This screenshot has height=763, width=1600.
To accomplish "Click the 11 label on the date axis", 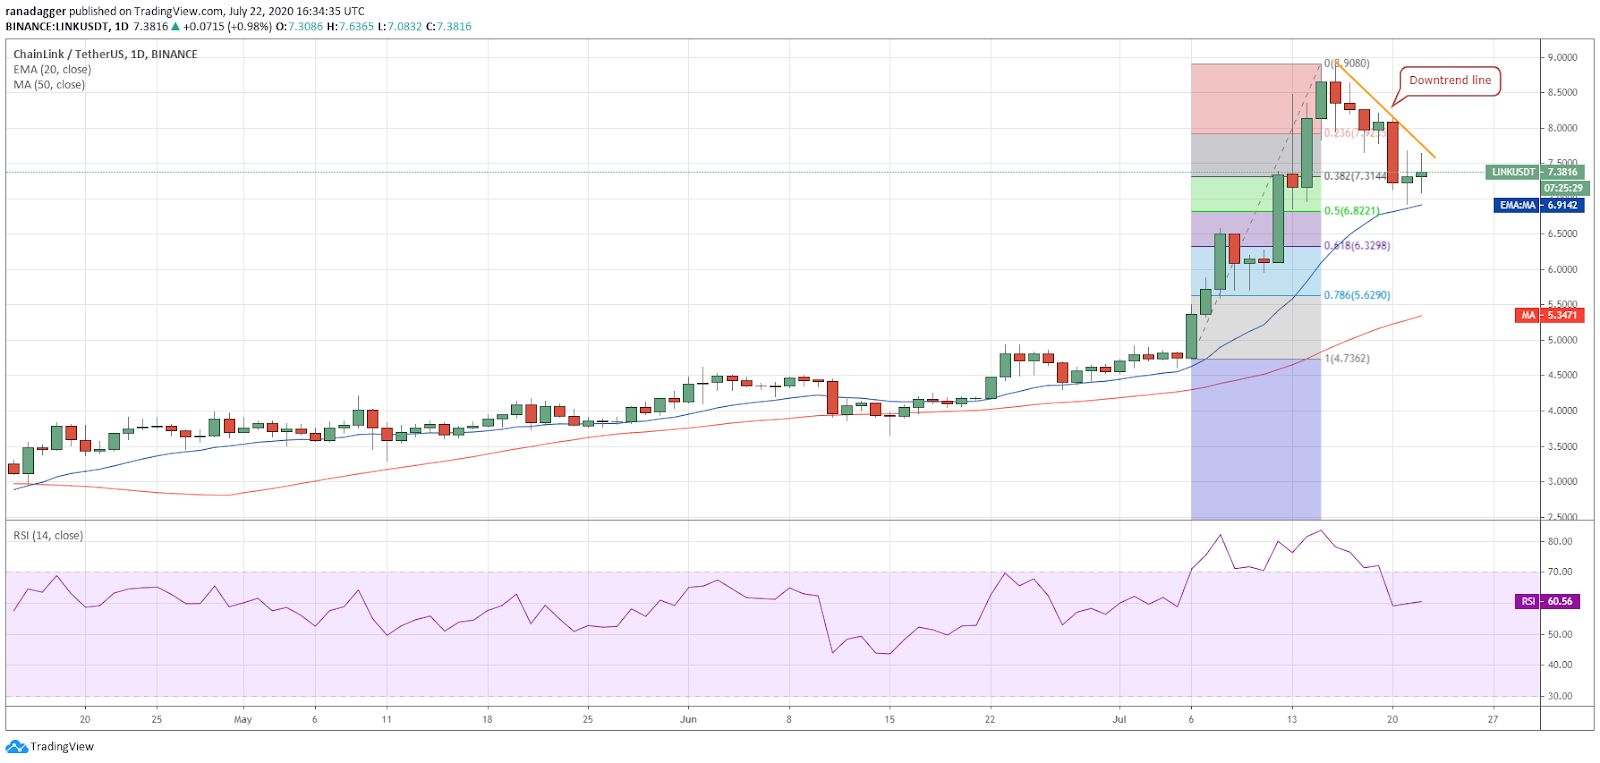I will click(x=386, y=719).
